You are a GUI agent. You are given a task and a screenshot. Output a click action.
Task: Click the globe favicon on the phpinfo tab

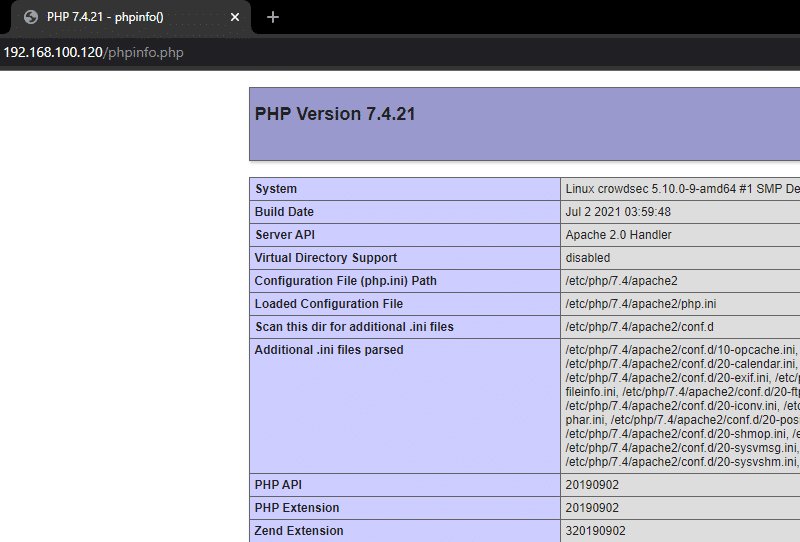pyautogui.click(x=31, y=17)
